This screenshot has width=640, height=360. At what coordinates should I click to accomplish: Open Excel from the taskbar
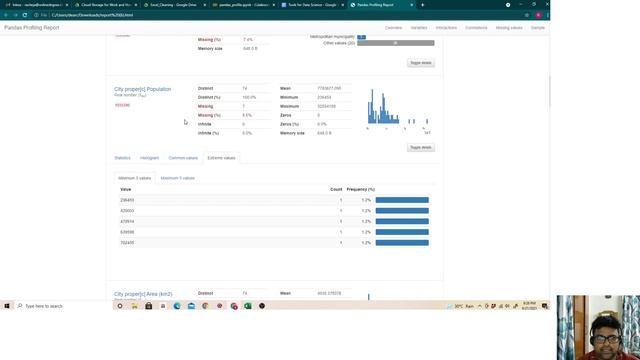pyautogui.click(x=248, y=306)
